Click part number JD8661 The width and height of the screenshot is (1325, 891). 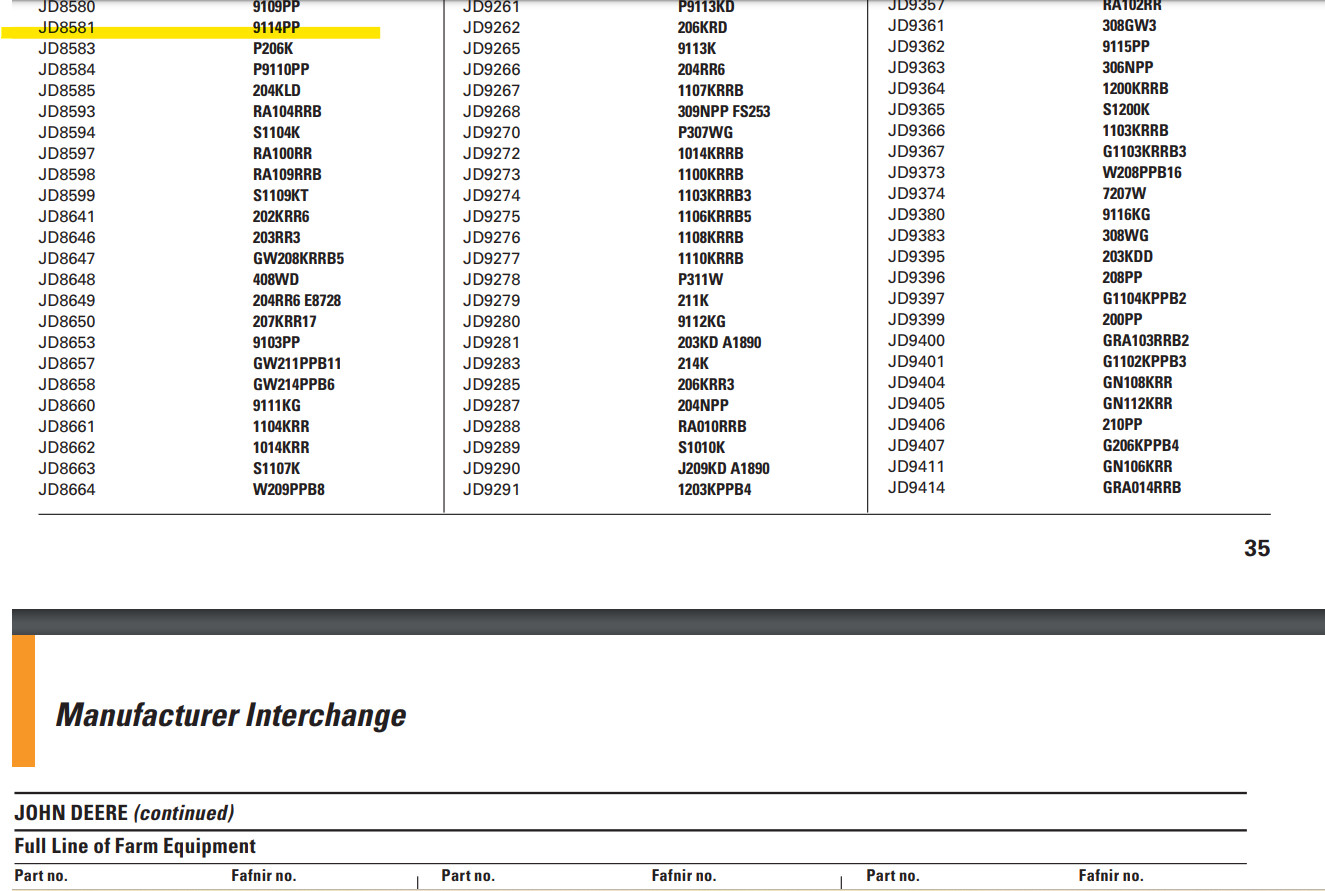67,427
